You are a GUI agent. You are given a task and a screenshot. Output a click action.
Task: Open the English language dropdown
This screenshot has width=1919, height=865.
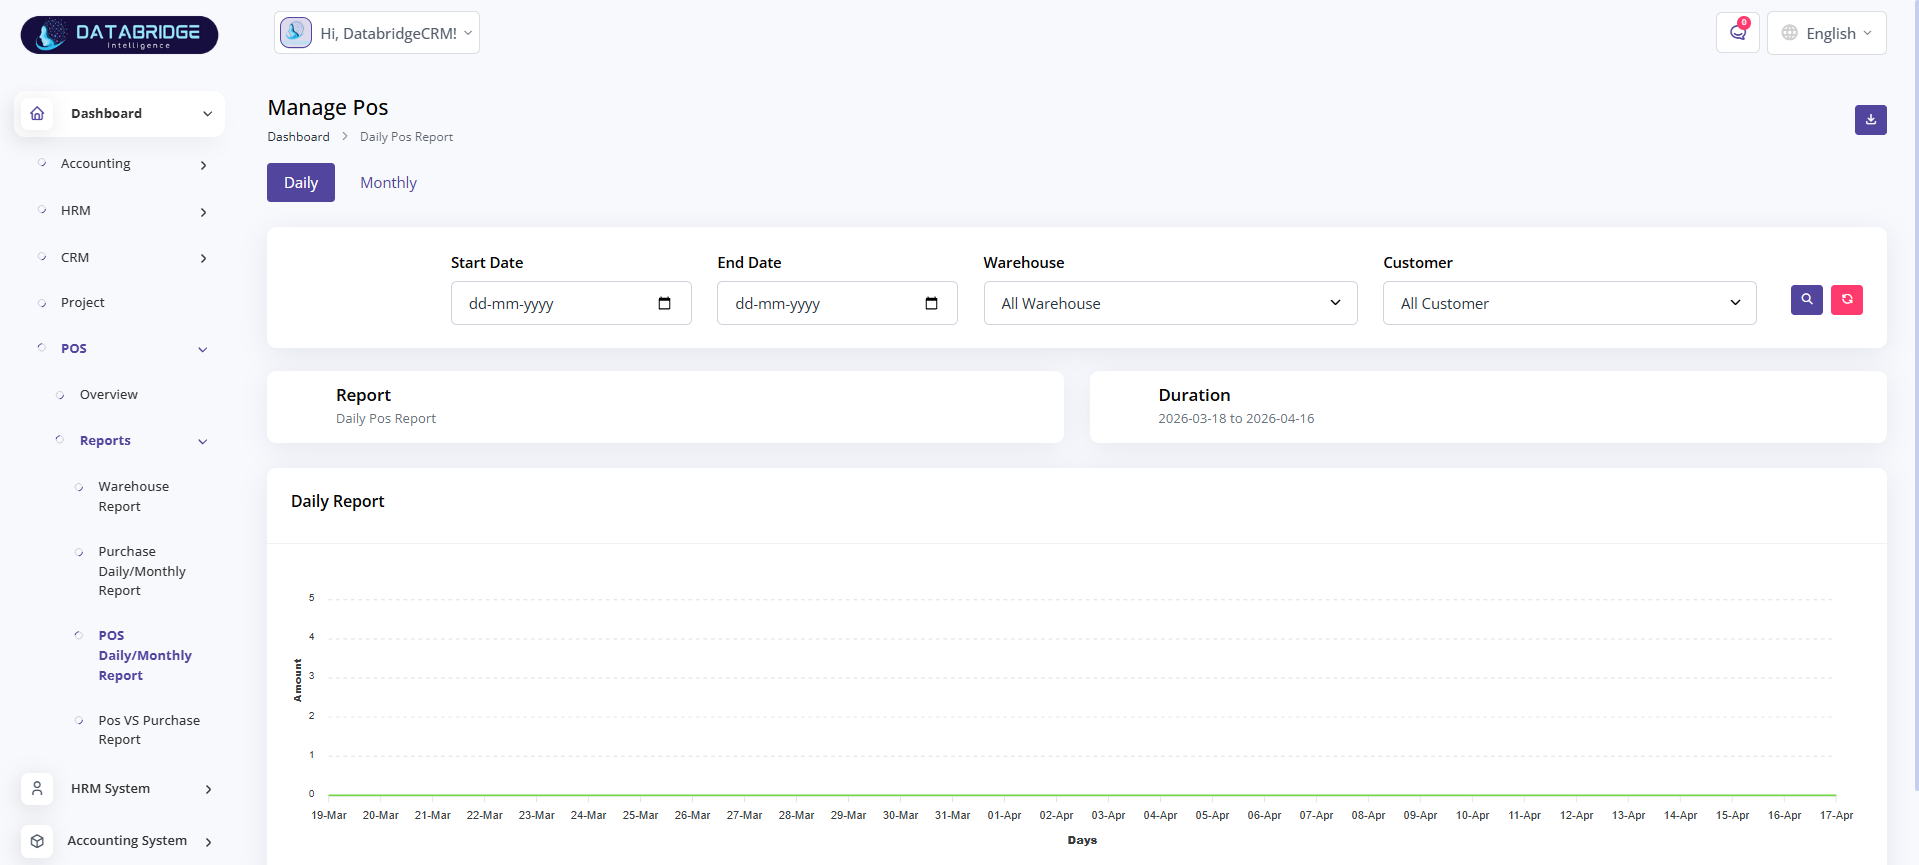[x=1826, y=33]
